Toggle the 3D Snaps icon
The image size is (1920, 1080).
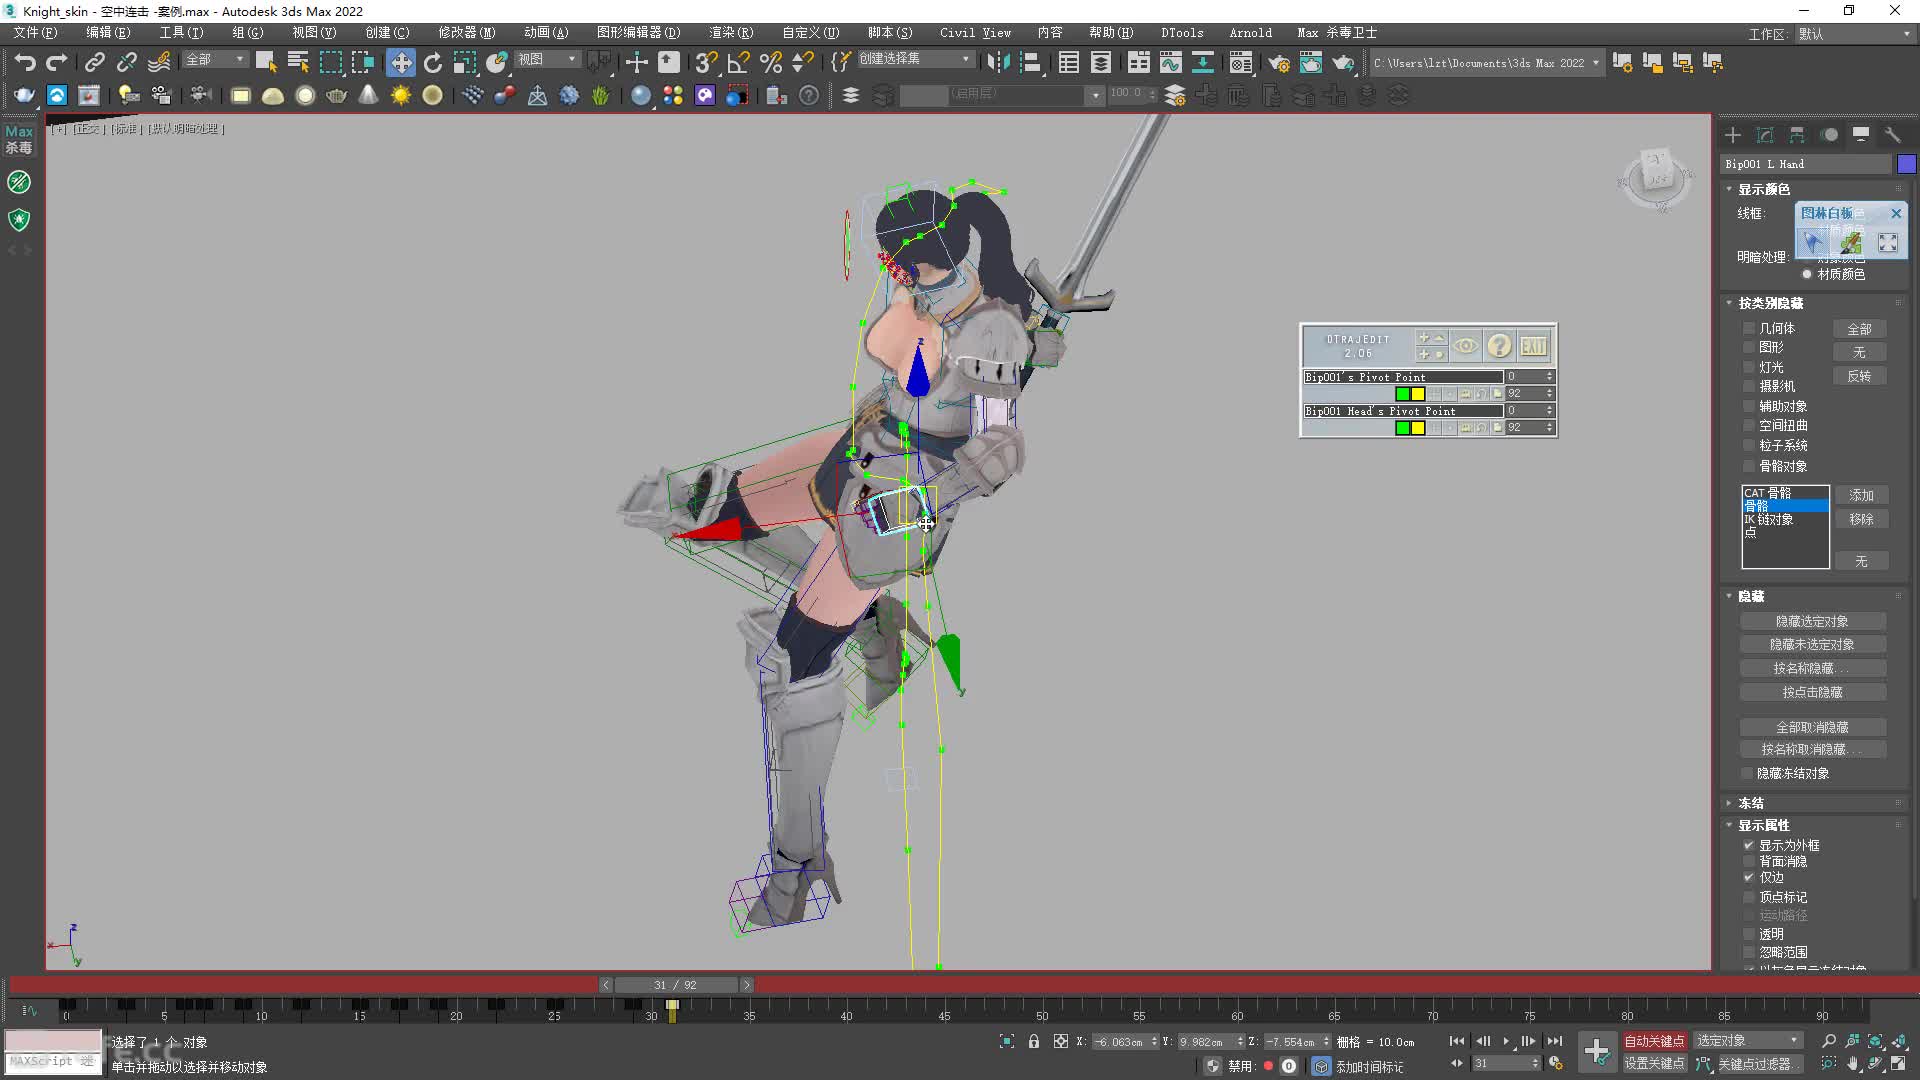pos(706,62)
